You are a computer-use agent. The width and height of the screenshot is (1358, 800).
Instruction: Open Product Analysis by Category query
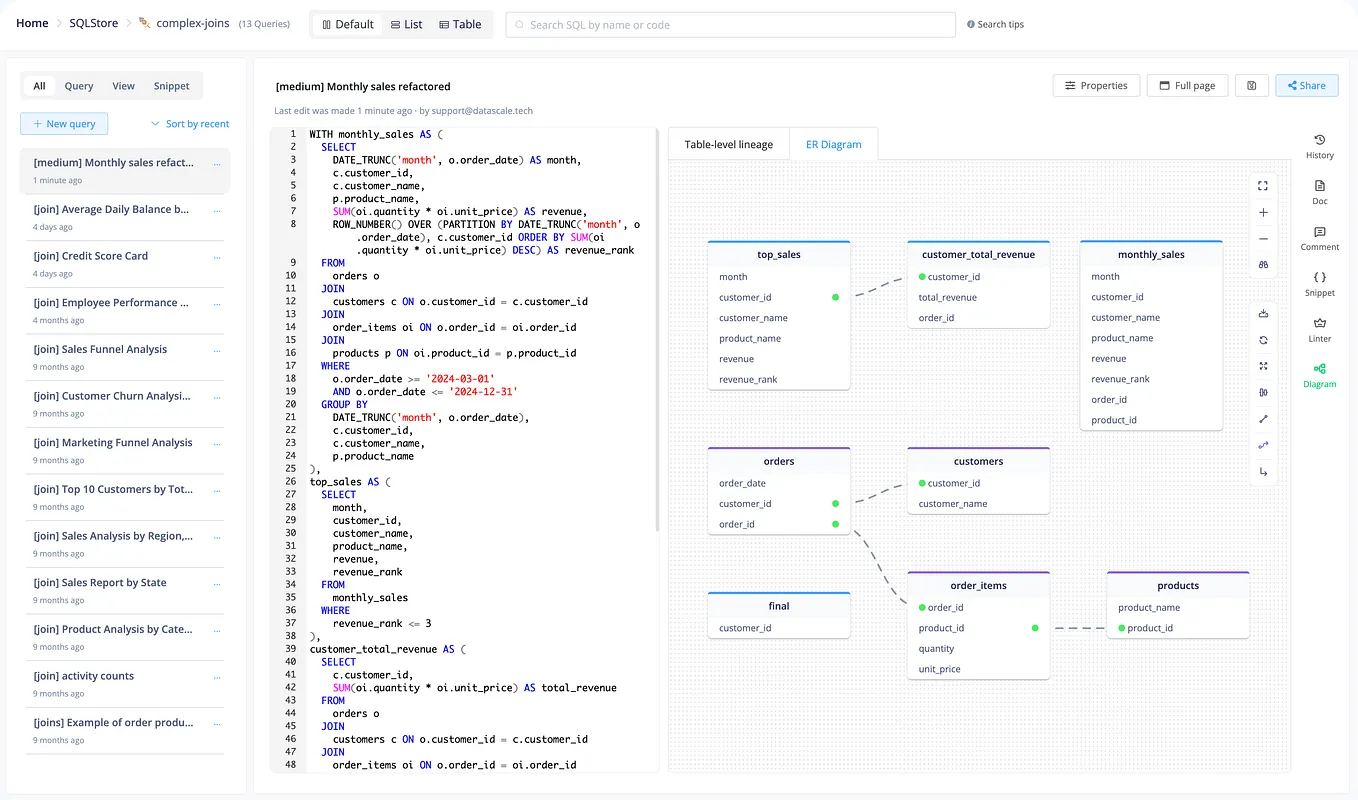125,637
